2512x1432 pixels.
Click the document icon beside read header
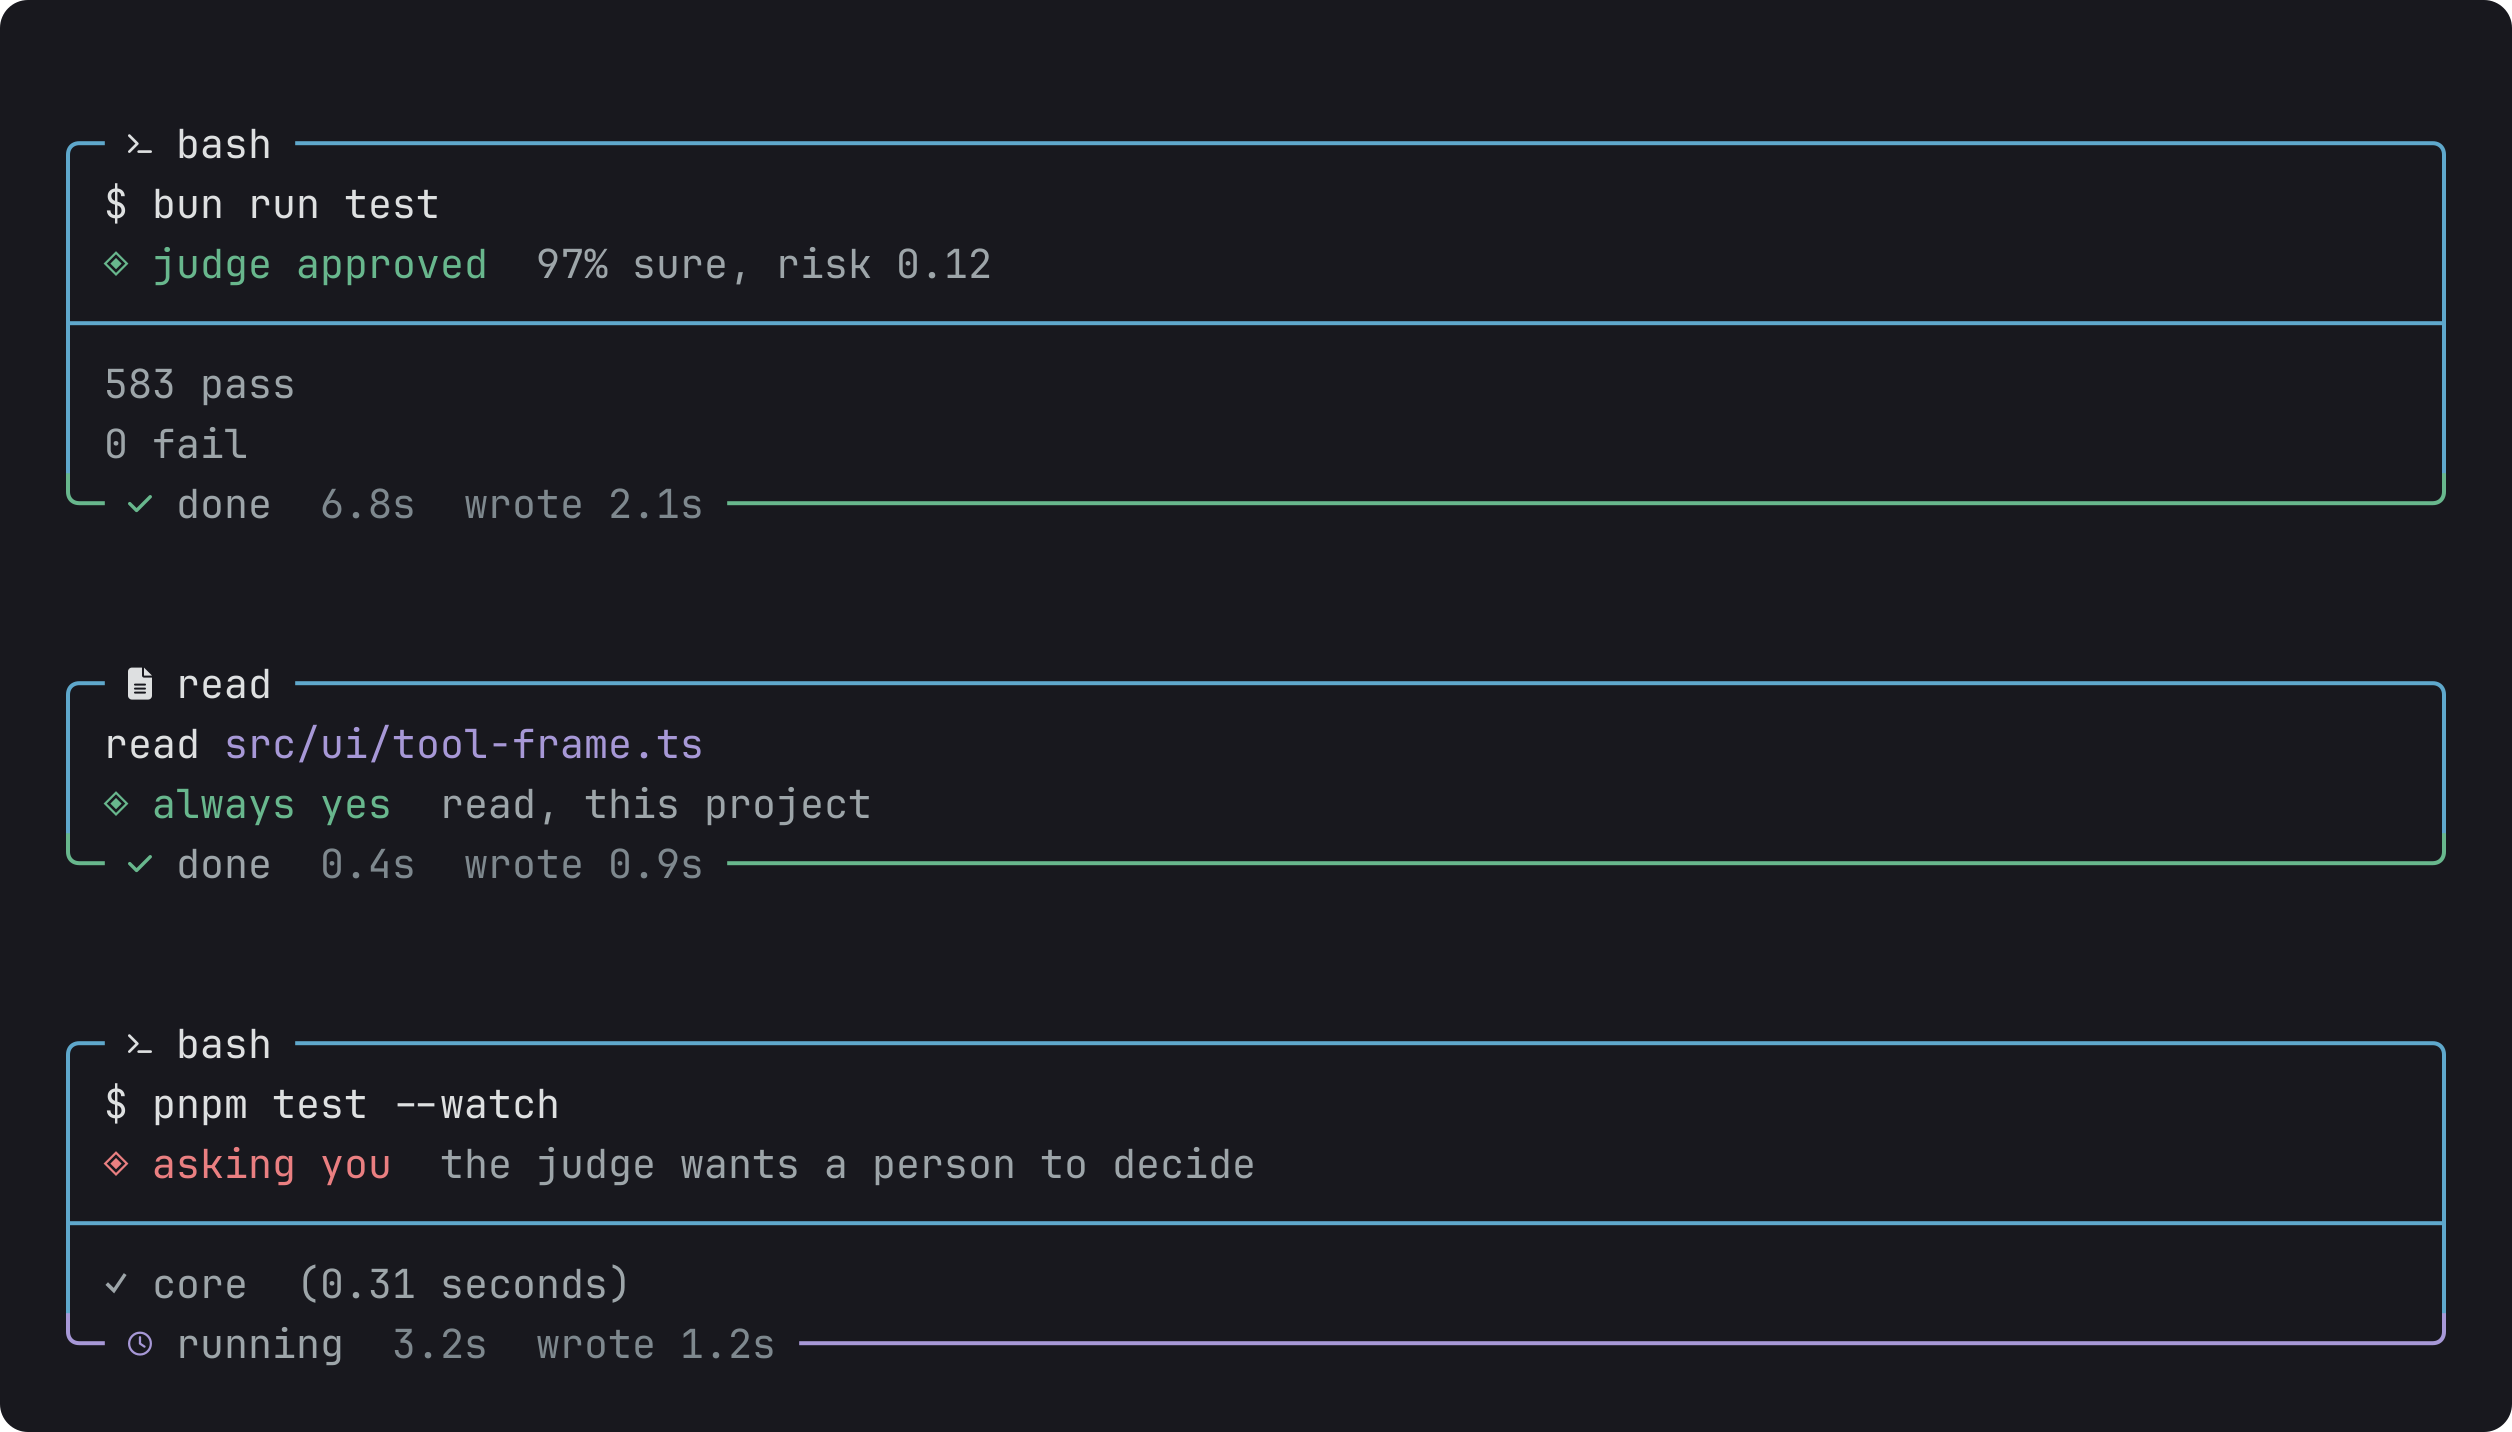140,684
